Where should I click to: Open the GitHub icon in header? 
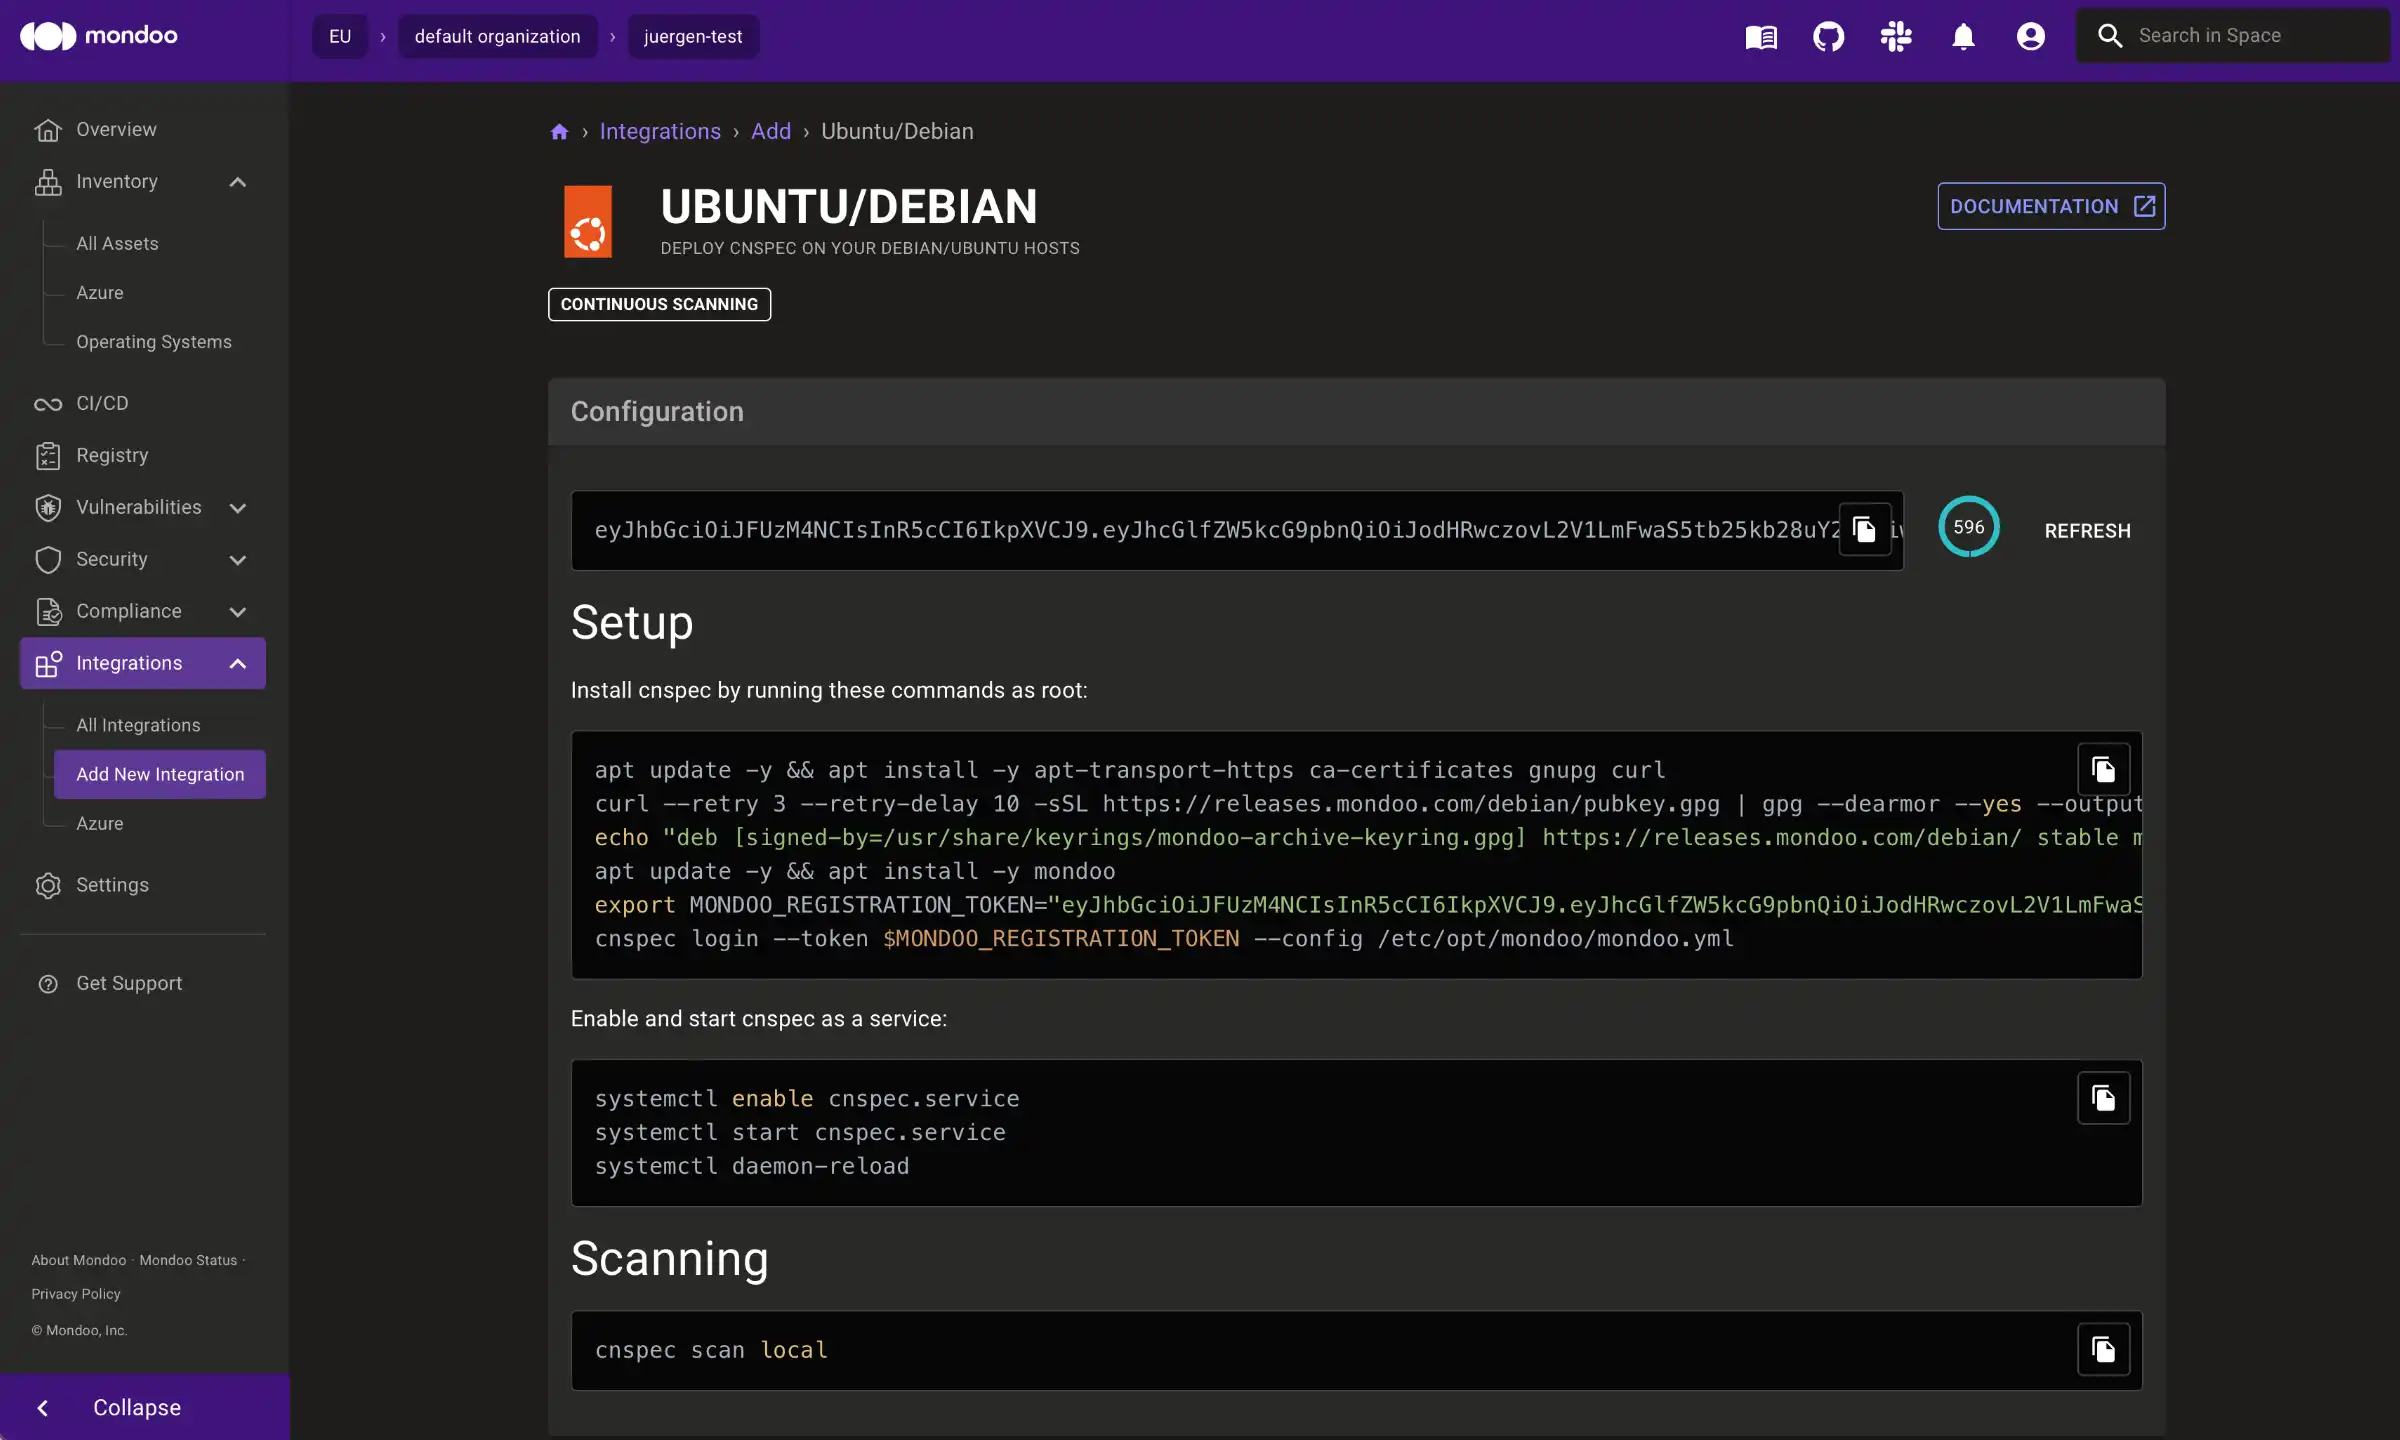coord(1828,37)
